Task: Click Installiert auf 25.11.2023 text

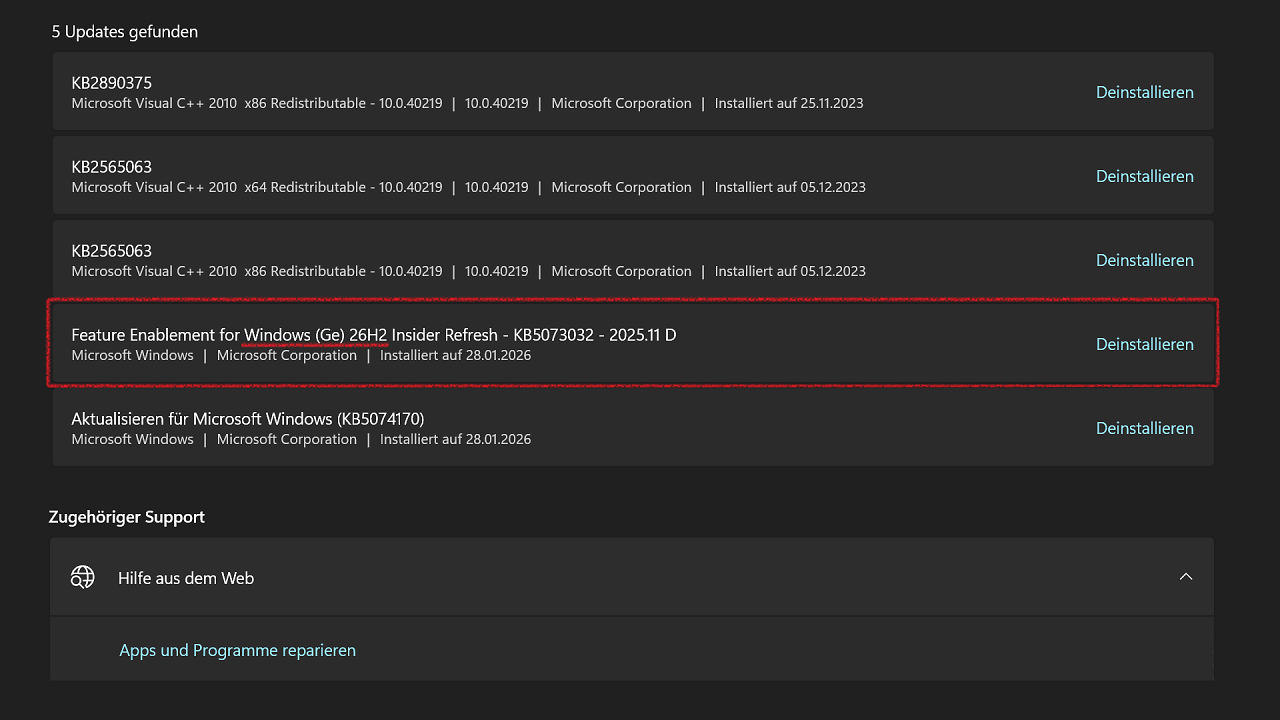Action: (x=789, y=103)
